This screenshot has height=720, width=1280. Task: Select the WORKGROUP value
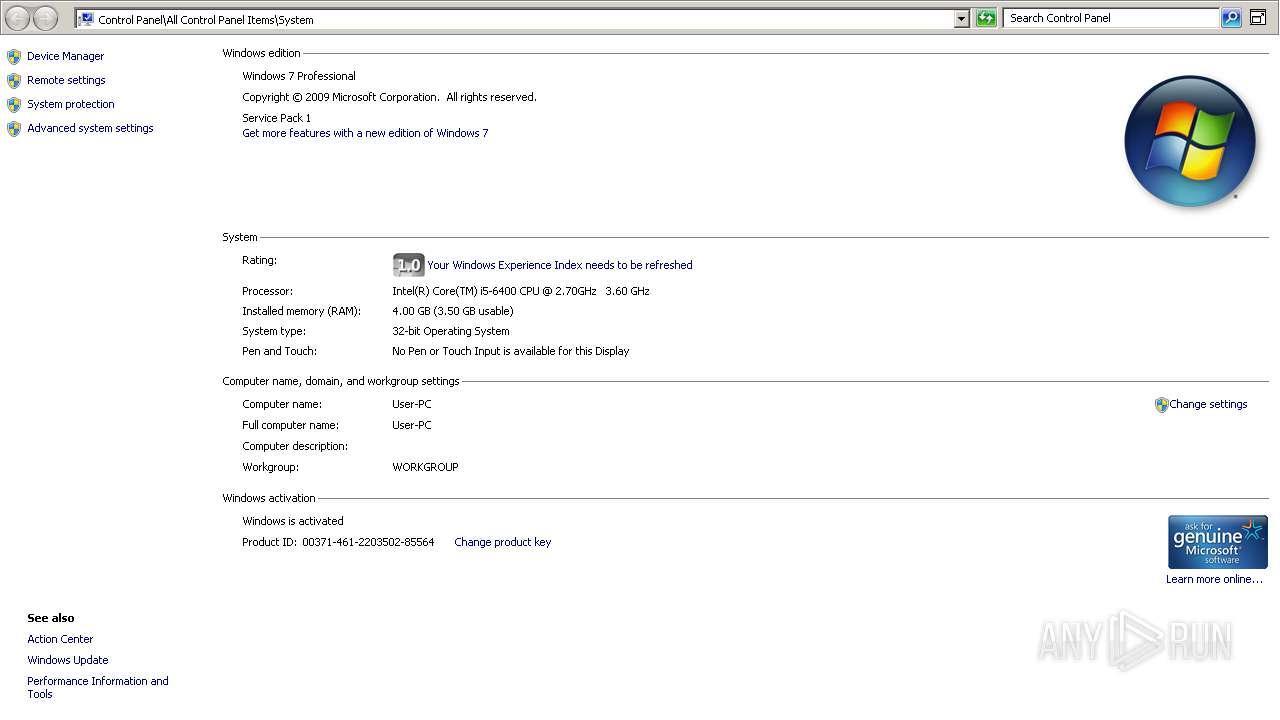tap(425, 467)
